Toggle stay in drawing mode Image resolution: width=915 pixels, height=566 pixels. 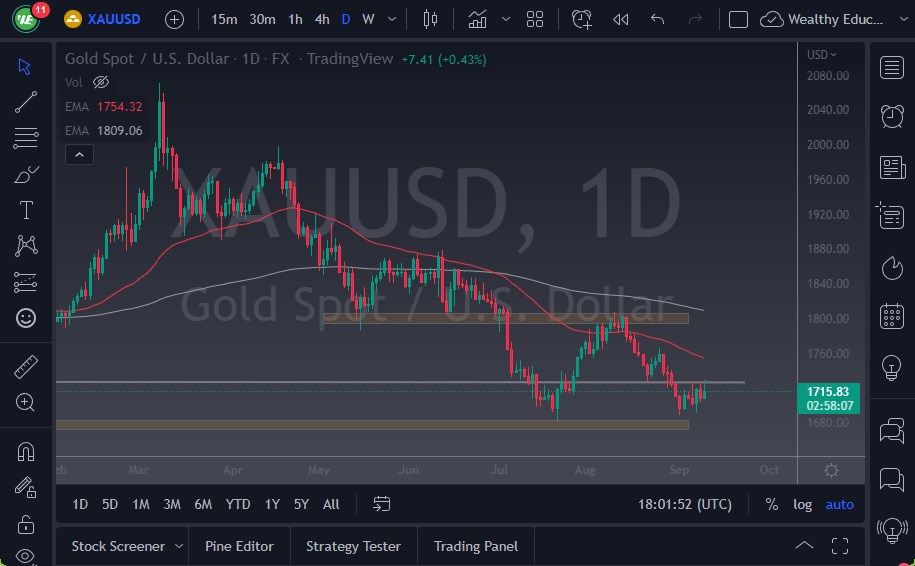tap(26, 488)
